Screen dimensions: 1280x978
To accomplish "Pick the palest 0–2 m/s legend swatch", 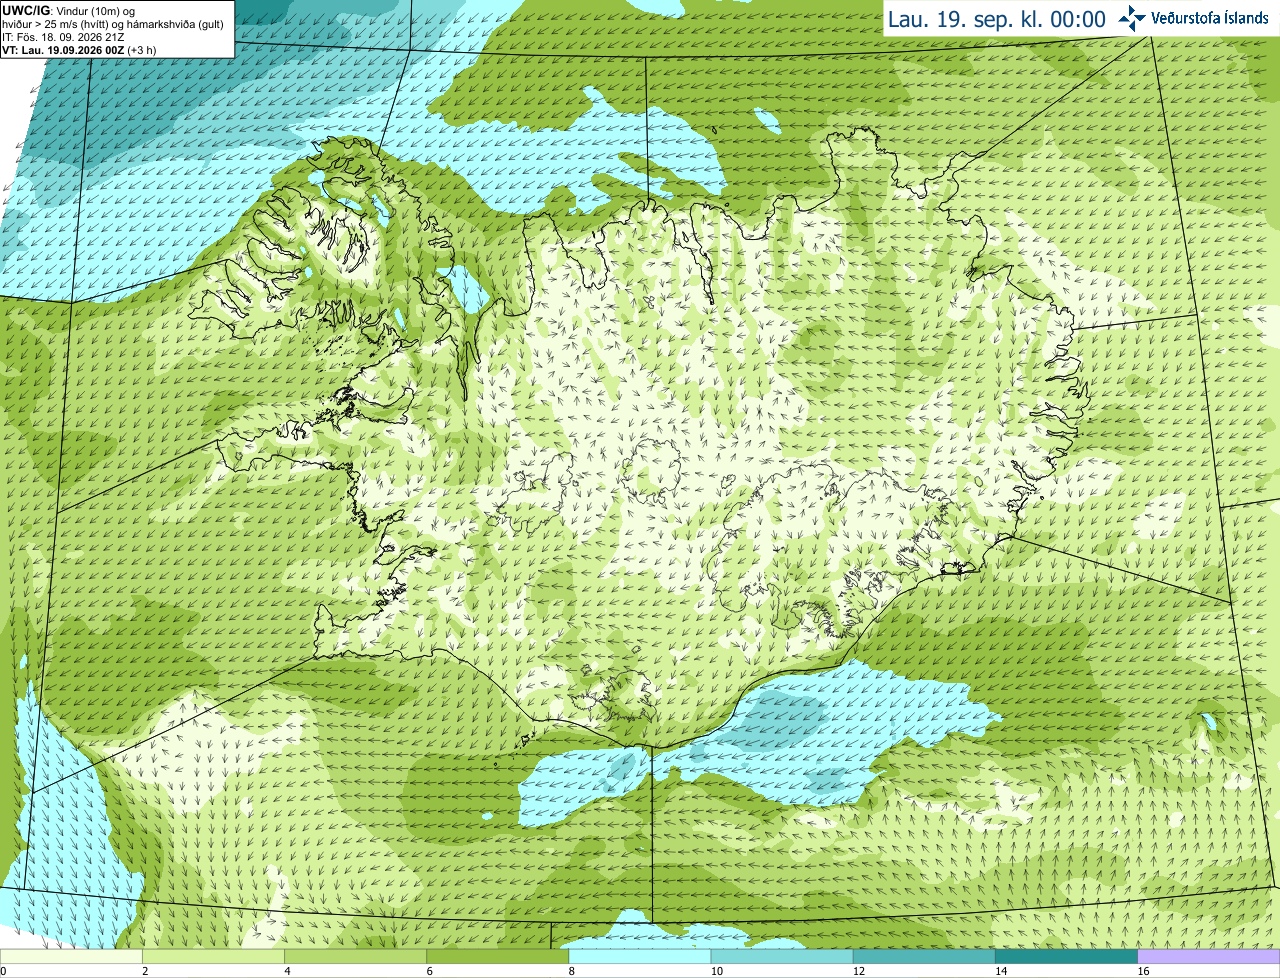I will (x=71, y=957).
